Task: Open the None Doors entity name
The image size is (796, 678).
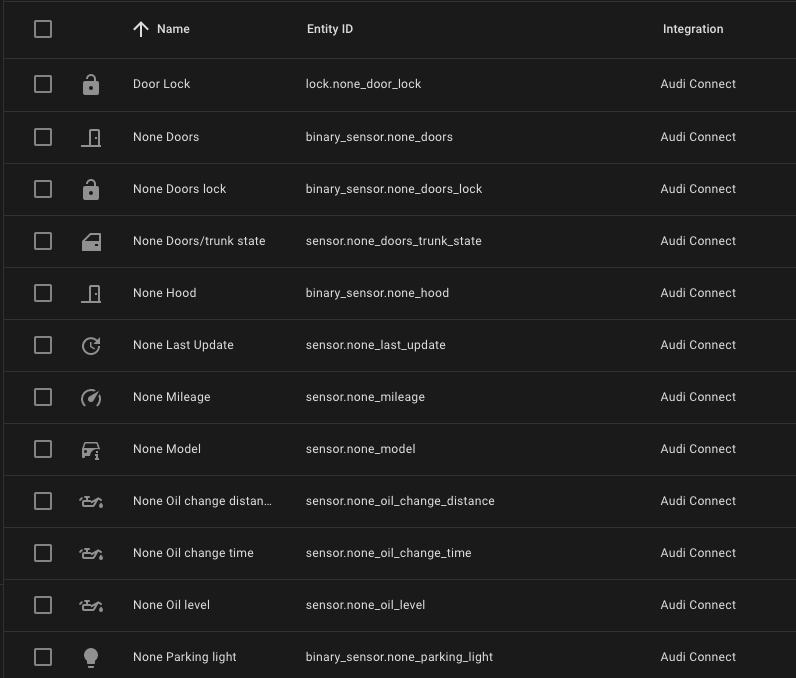Action: (x=166, y=137)
